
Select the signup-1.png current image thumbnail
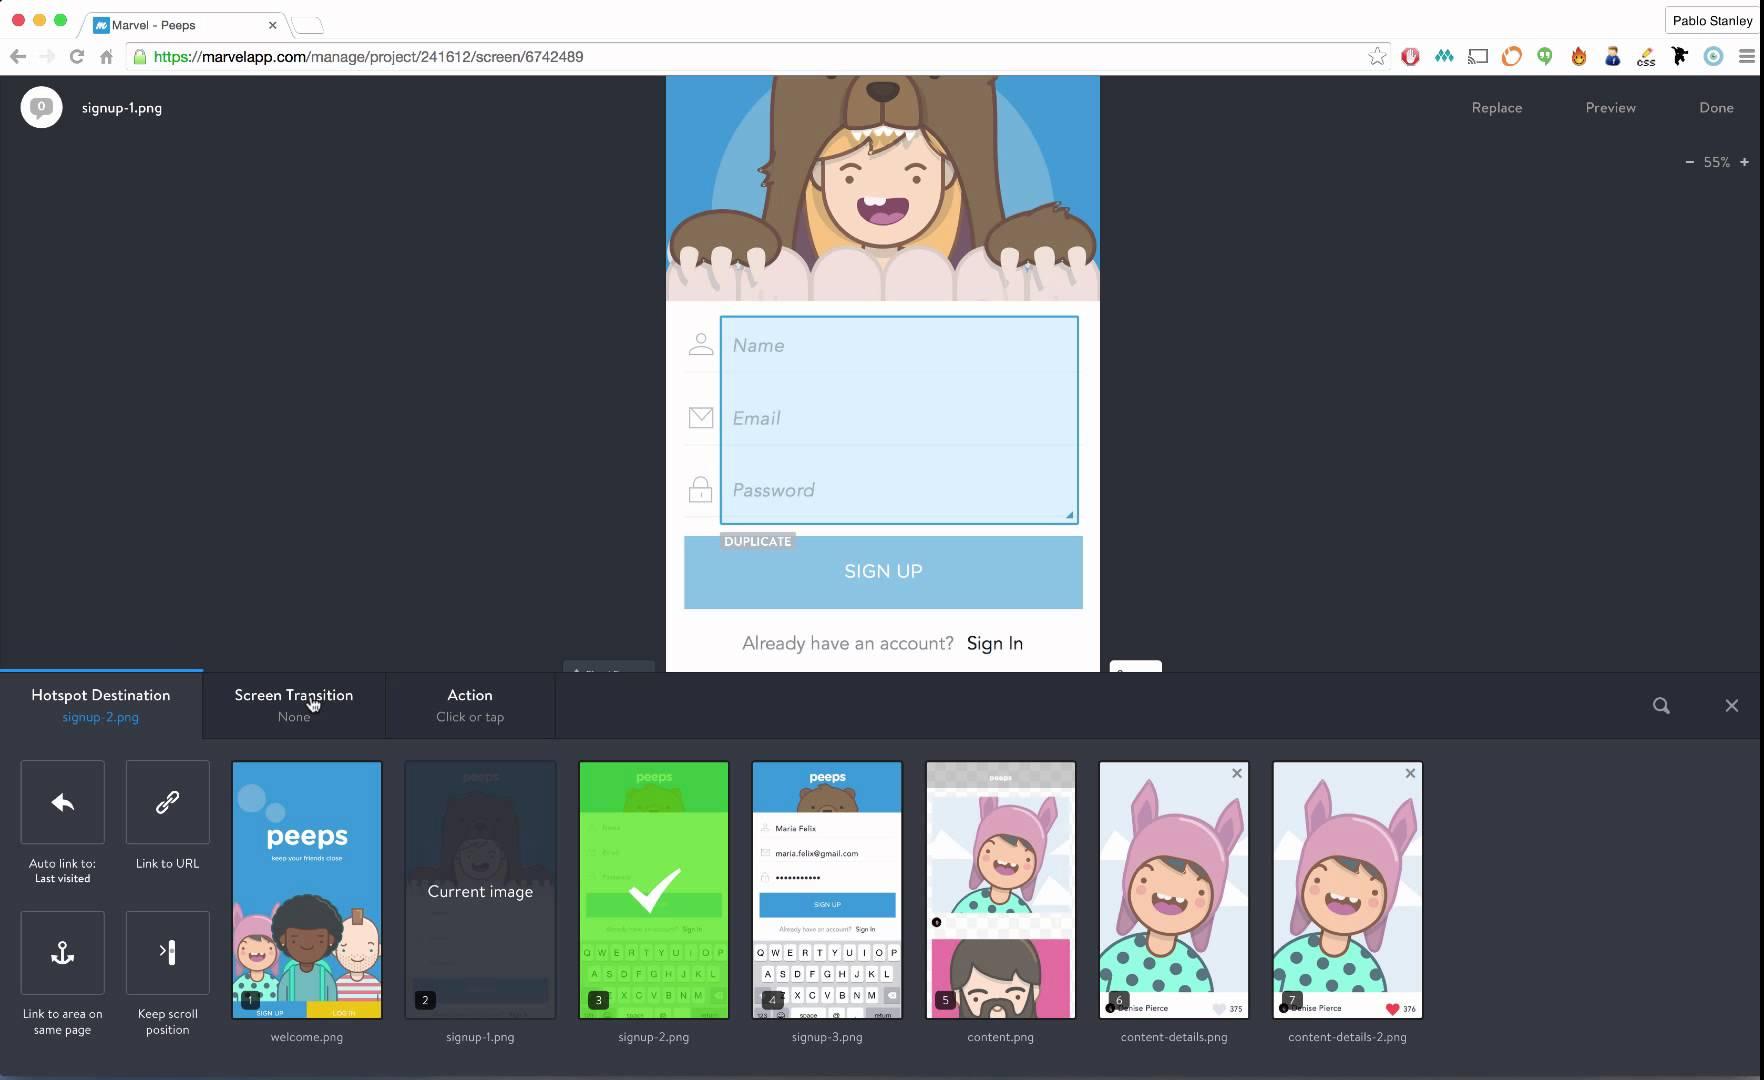tap(480, 890)
